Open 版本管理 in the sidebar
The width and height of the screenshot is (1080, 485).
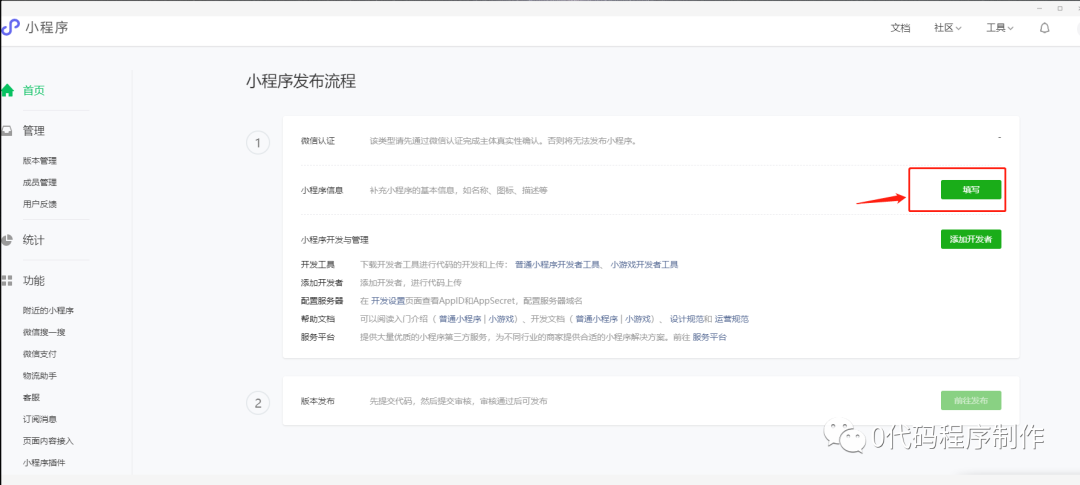click(x=39, y=161)
